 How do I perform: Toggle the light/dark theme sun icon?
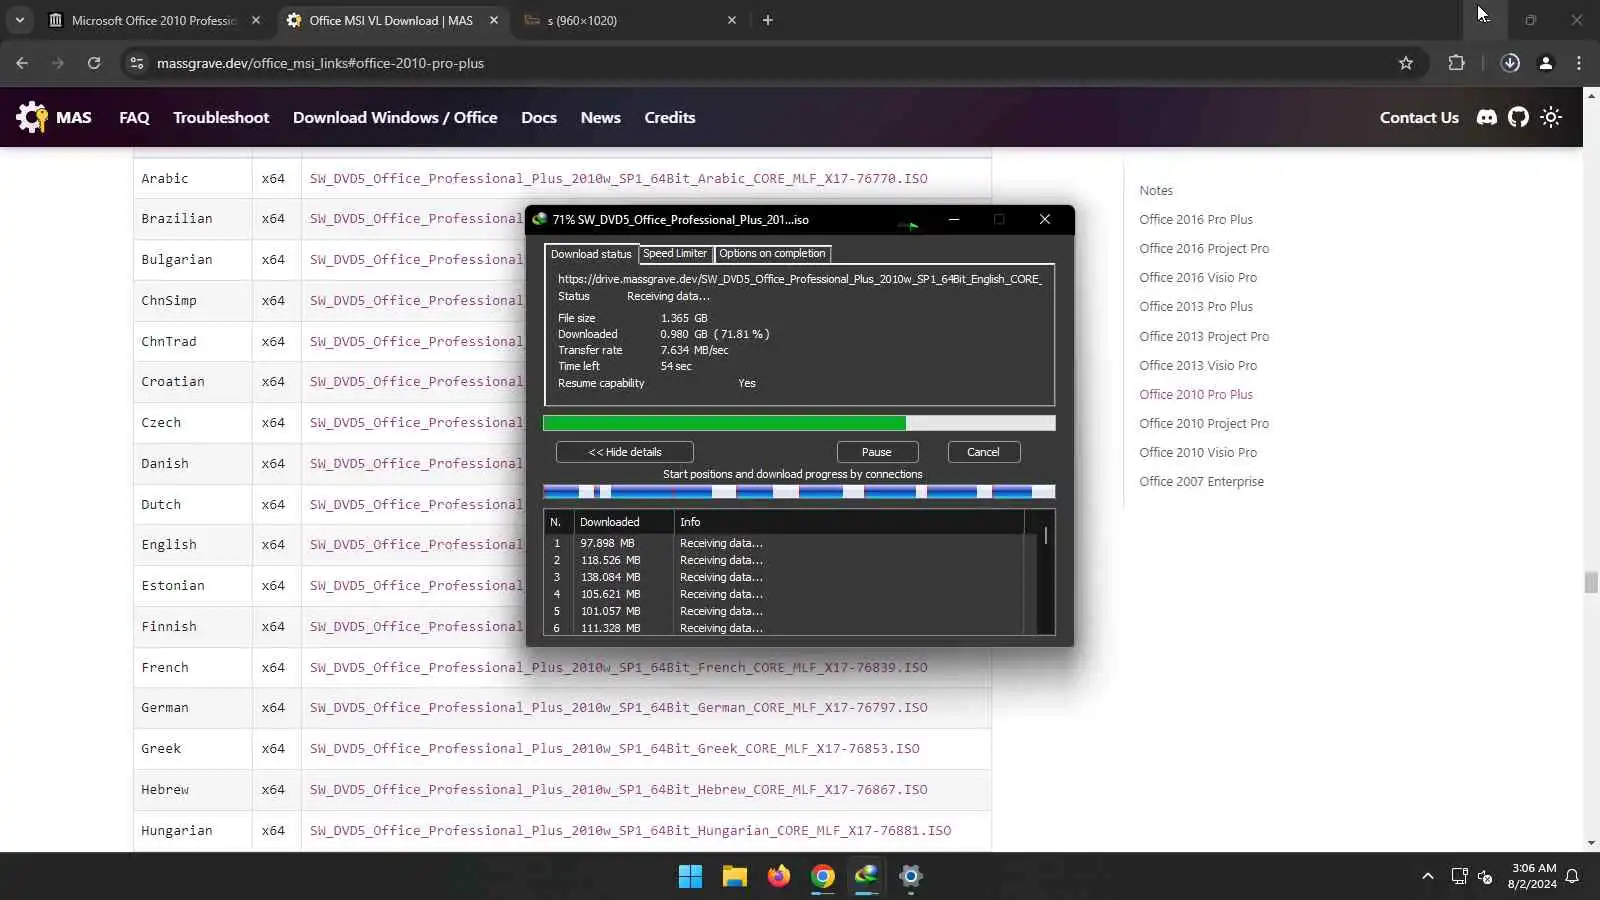tap(1551, 117)
